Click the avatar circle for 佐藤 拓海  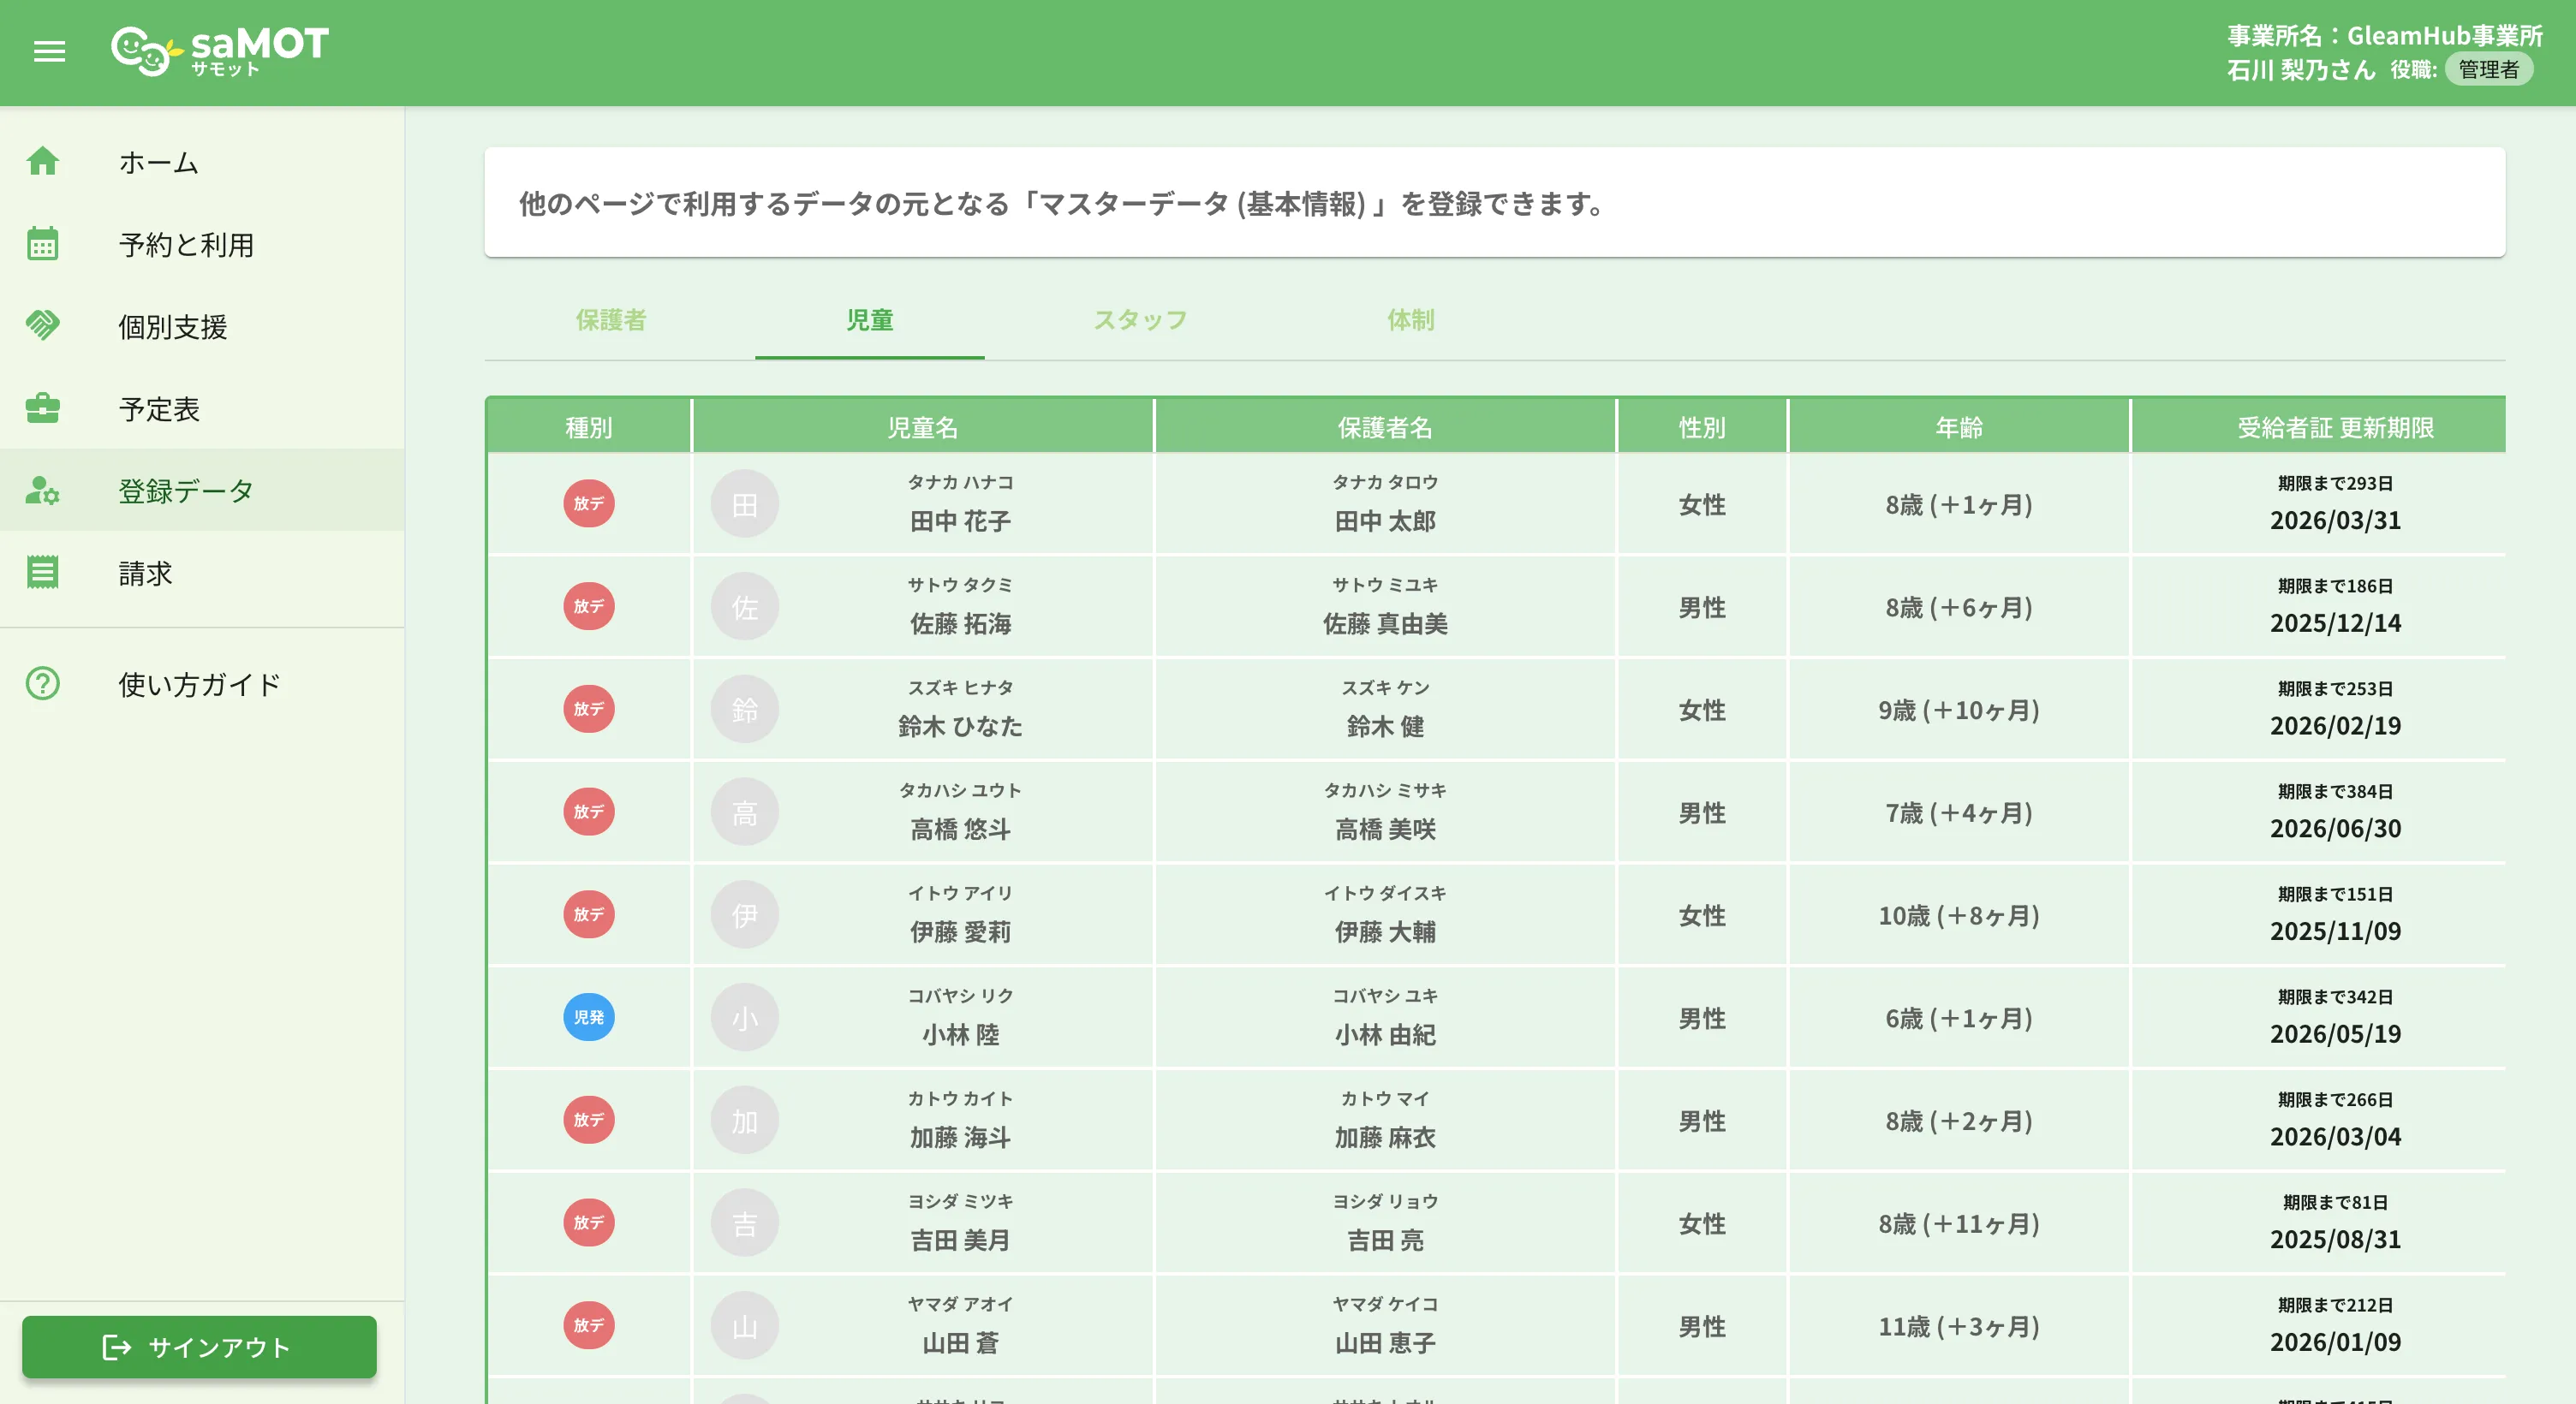tap(744, 607)
